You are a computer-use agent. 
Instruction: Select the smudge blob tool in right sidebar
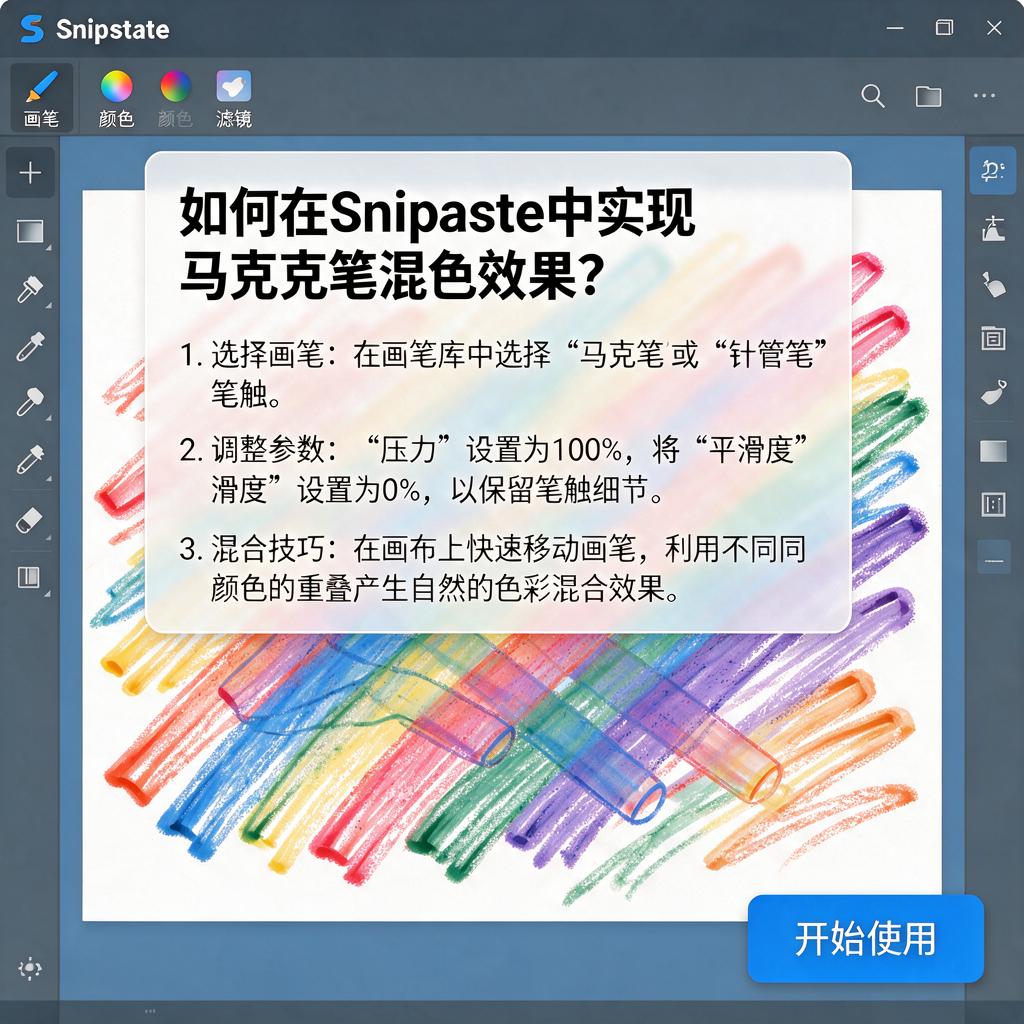993,392
